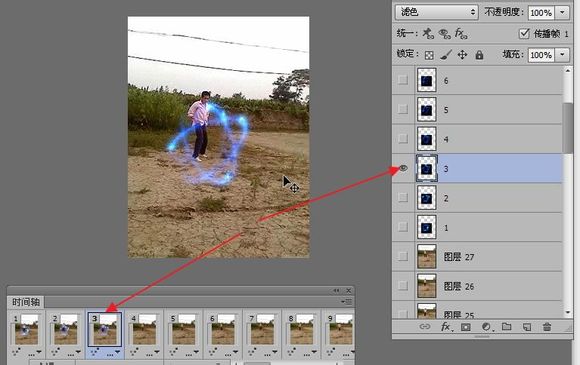Click the link layers icon
This screenshot has height=365, width=580.
pos(425,327)
